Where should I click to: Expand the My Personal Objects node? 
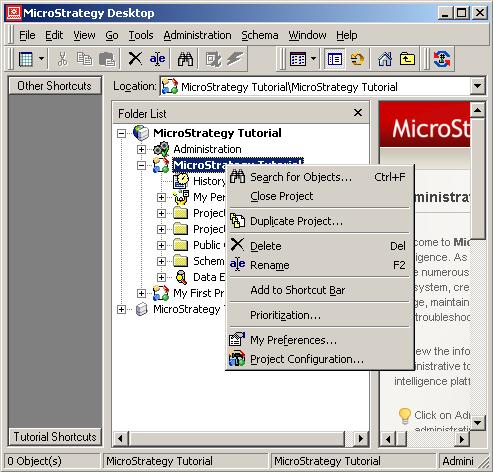161,197
